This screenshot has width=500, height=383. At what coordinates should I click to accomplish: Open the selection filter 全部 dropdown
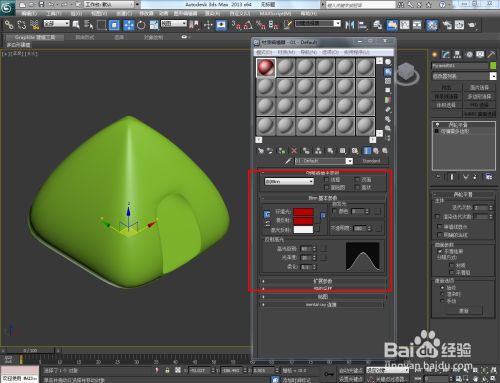point(57,24)
